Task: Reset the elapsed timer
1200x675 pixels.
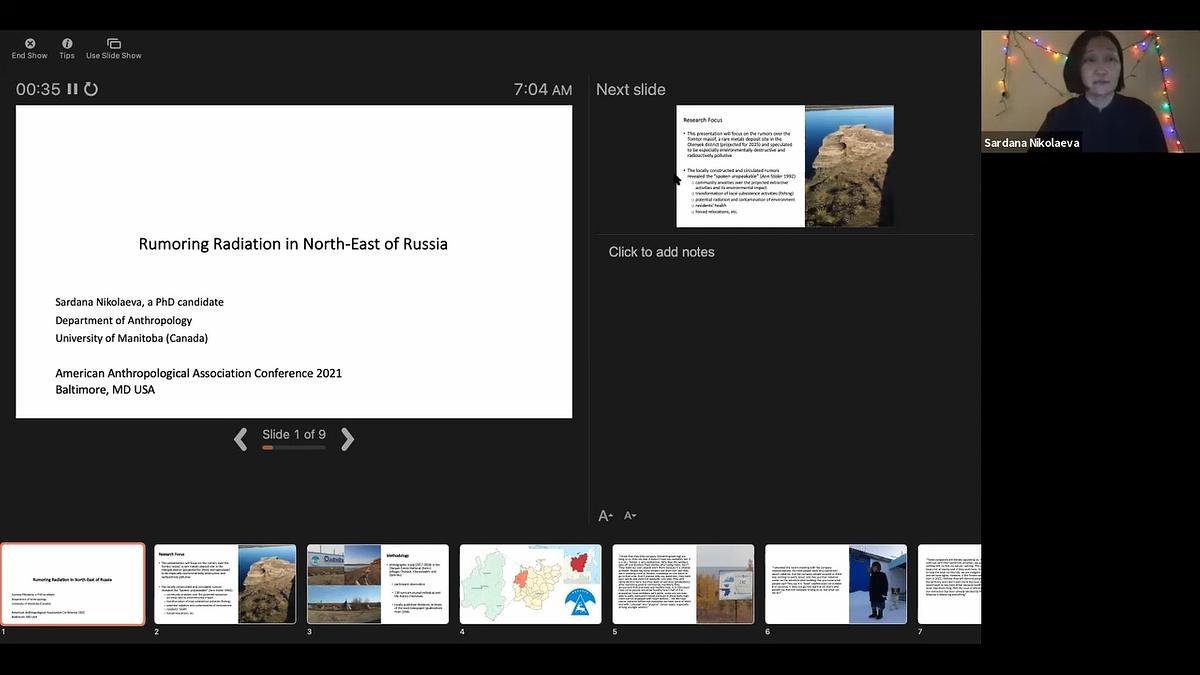Action: click(91, 89)
